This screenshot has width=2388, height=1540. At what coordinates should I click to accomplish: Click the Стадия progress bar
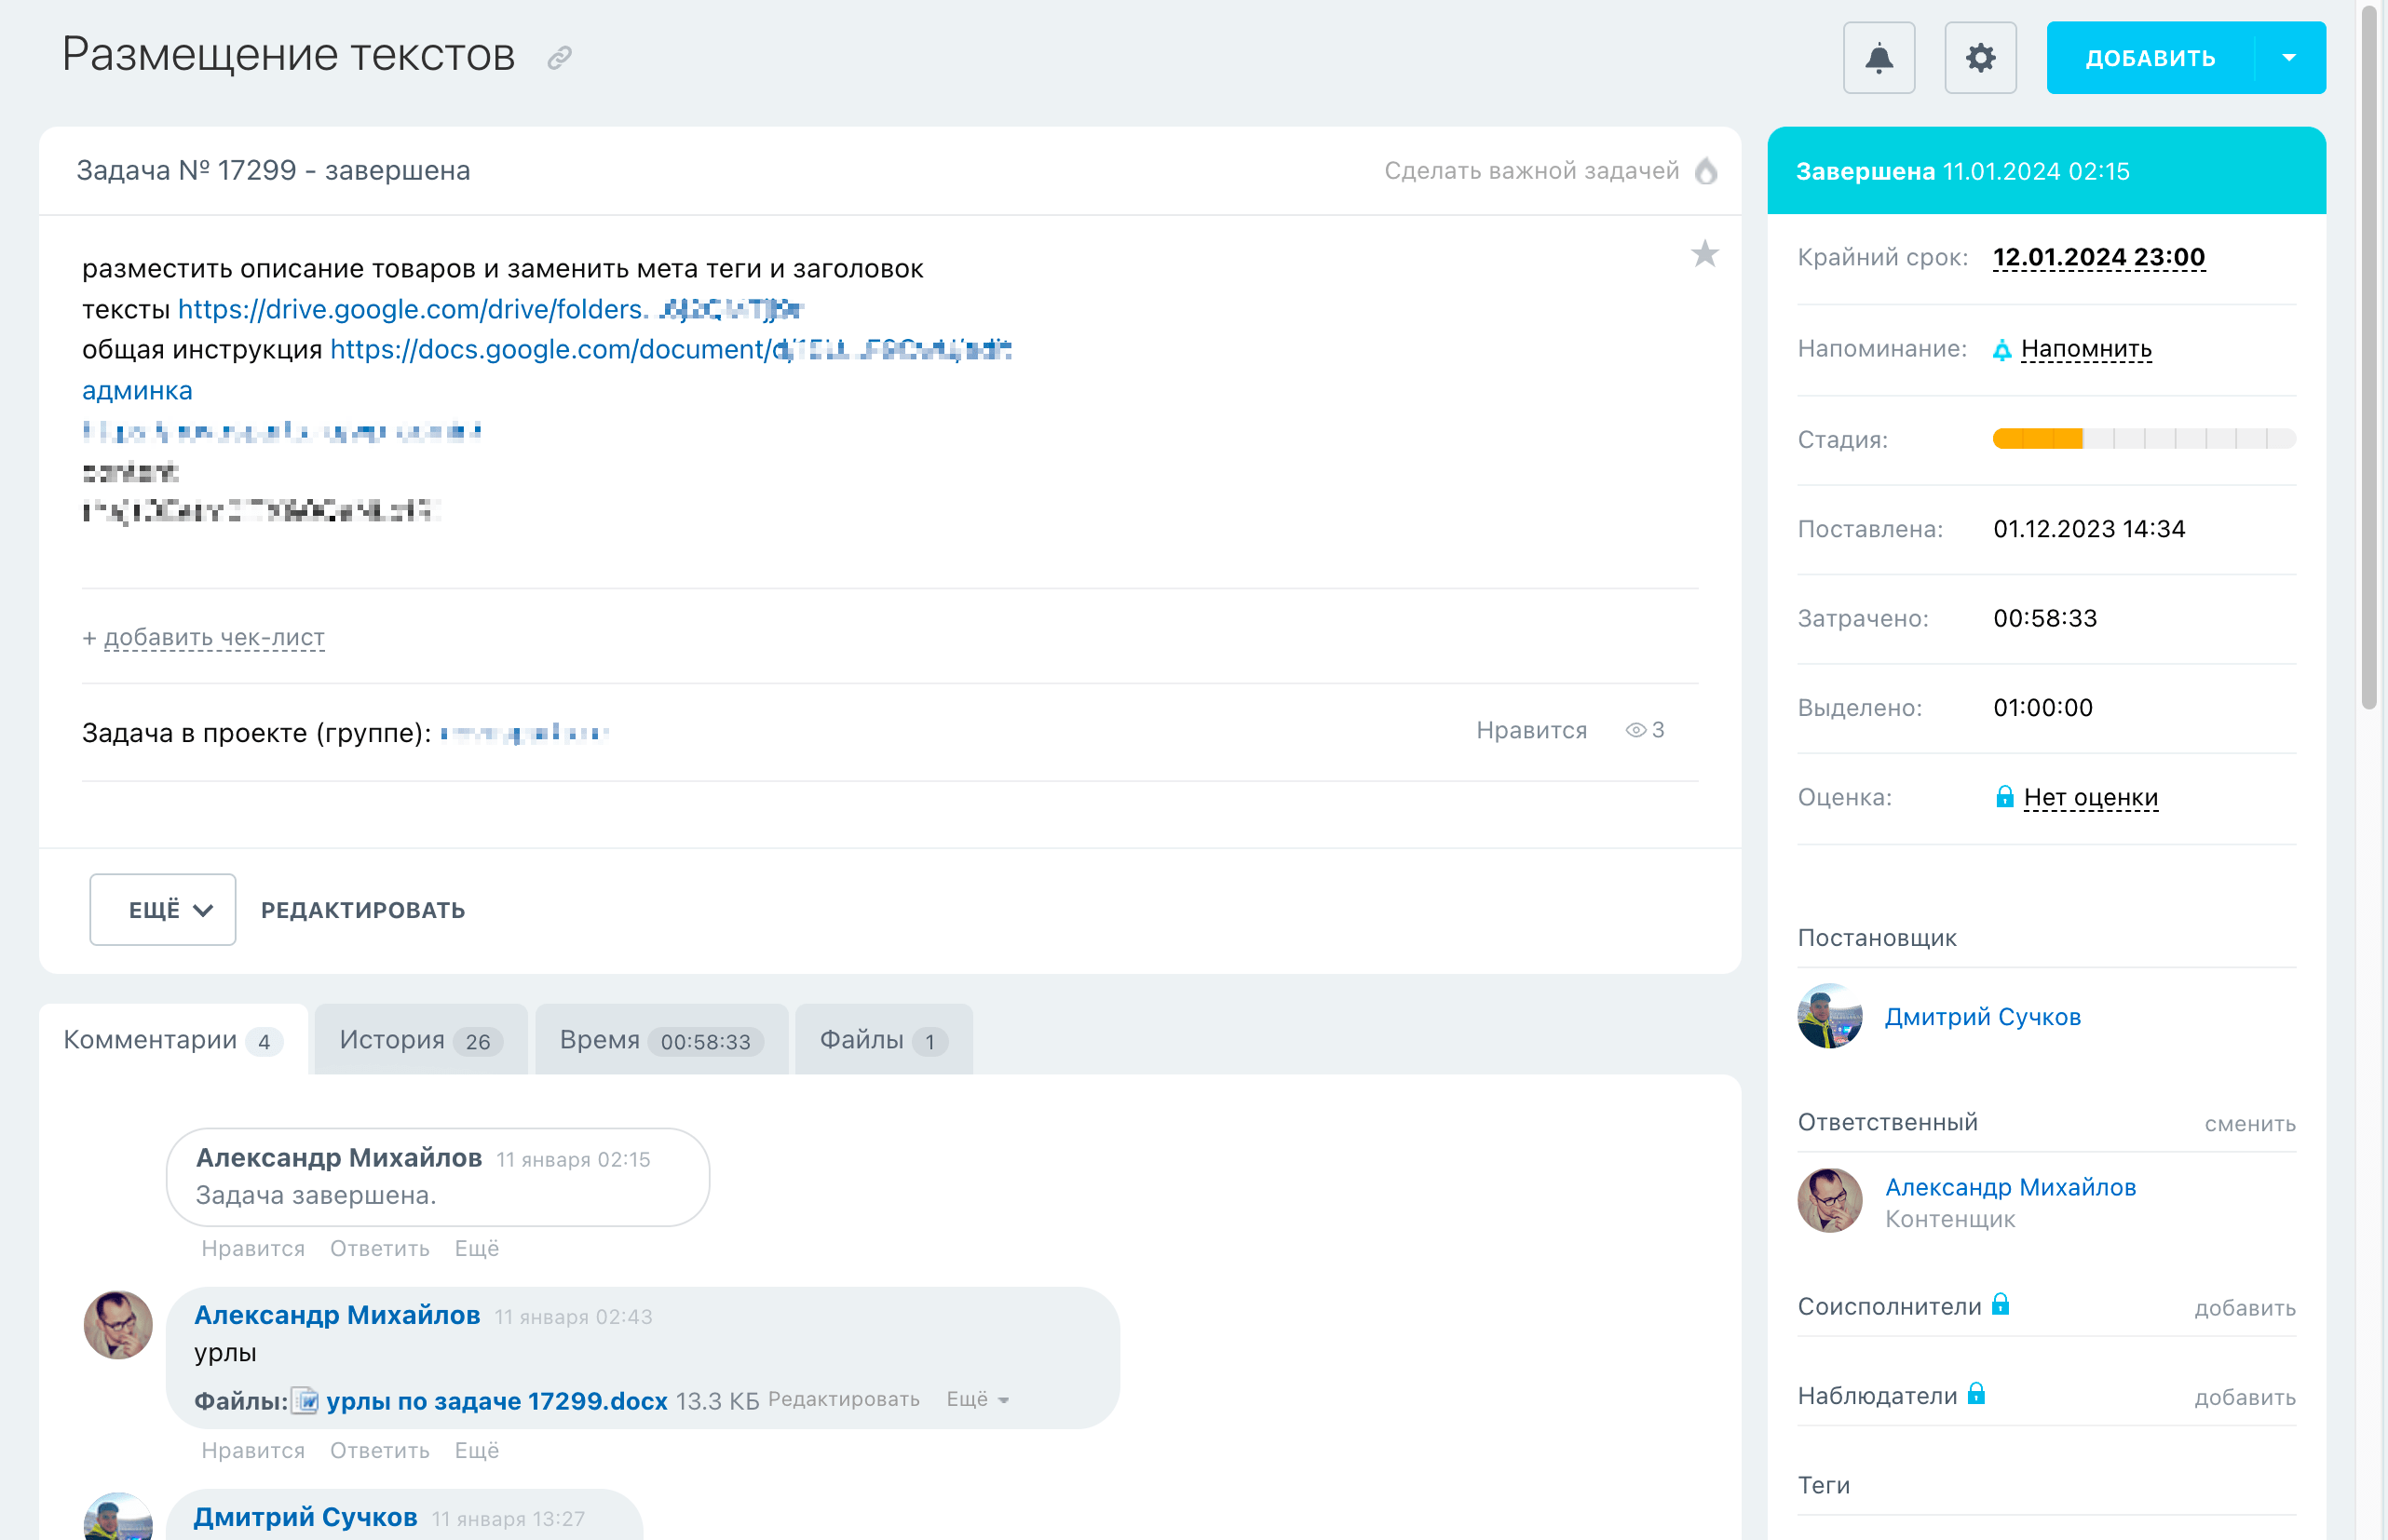[2143, 439]
